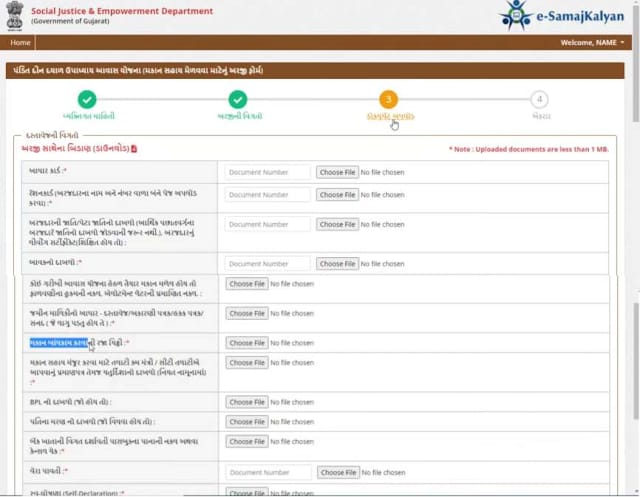Viewport: 640px width, 497px height.
Task: Click Document Number field for Aadhaar card
Action: (268, 172)
